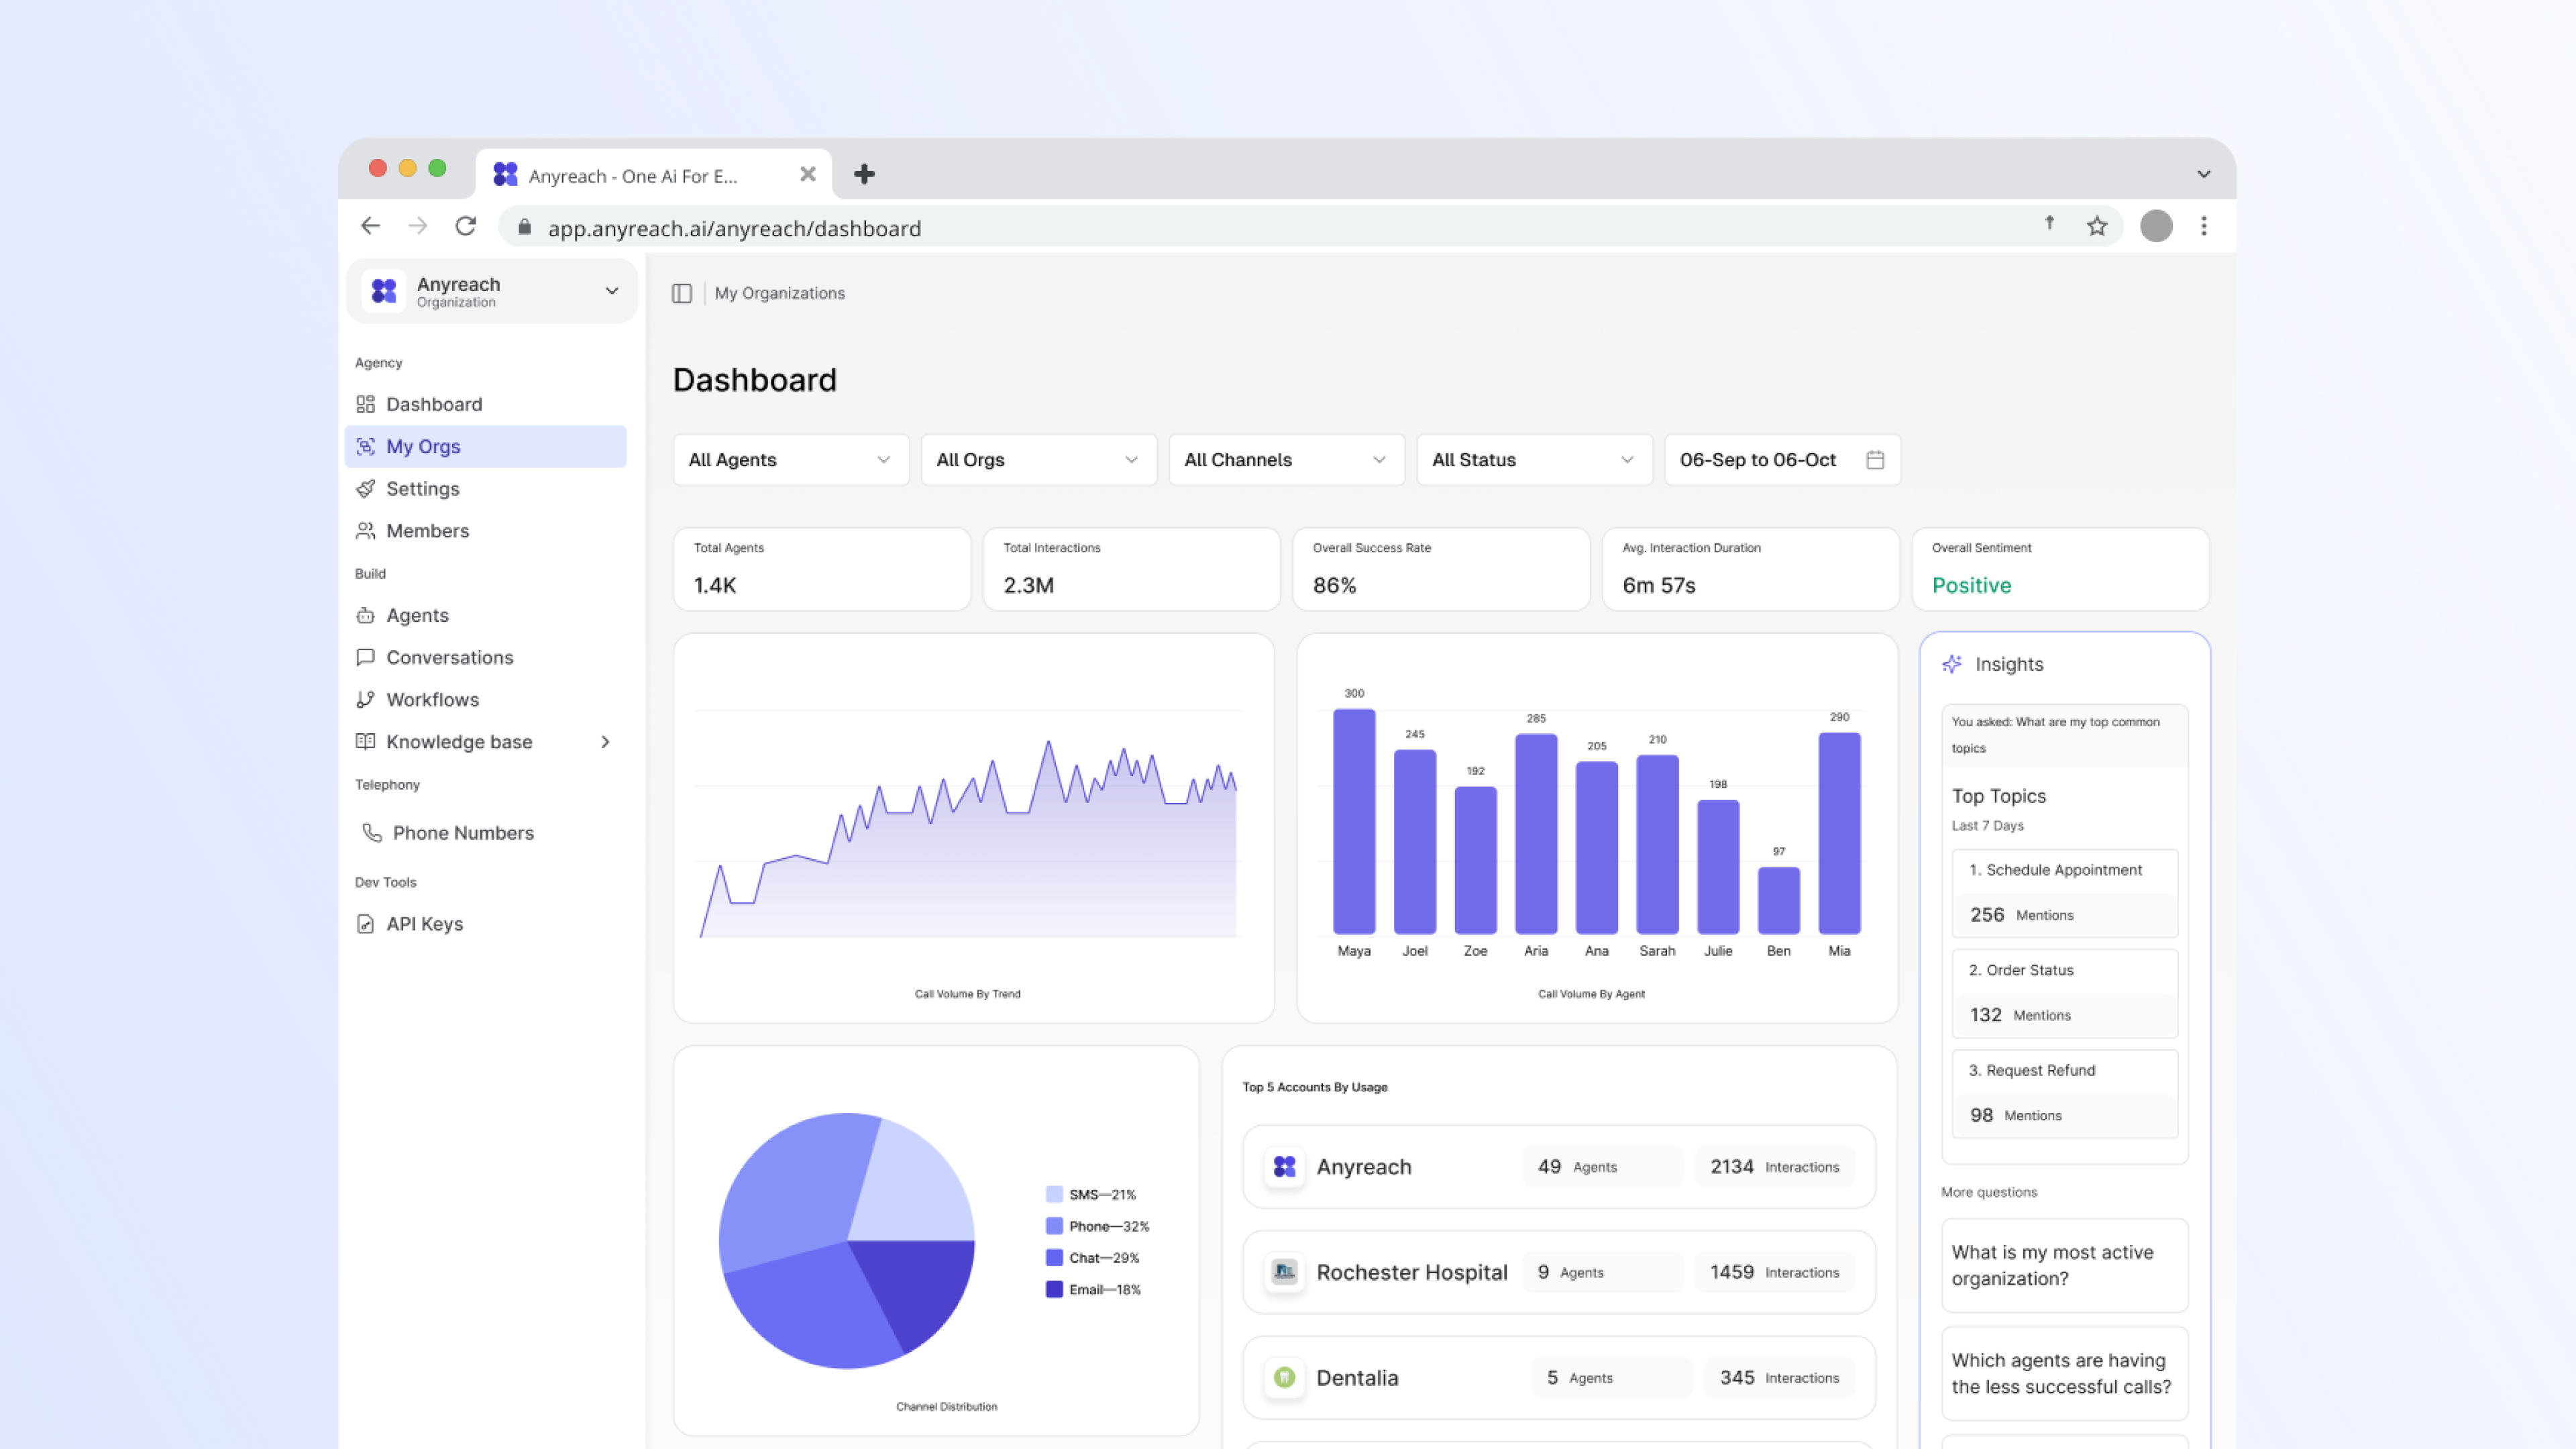Bookmark page with star icon

pyautogui.click(x=2097, y=227)
